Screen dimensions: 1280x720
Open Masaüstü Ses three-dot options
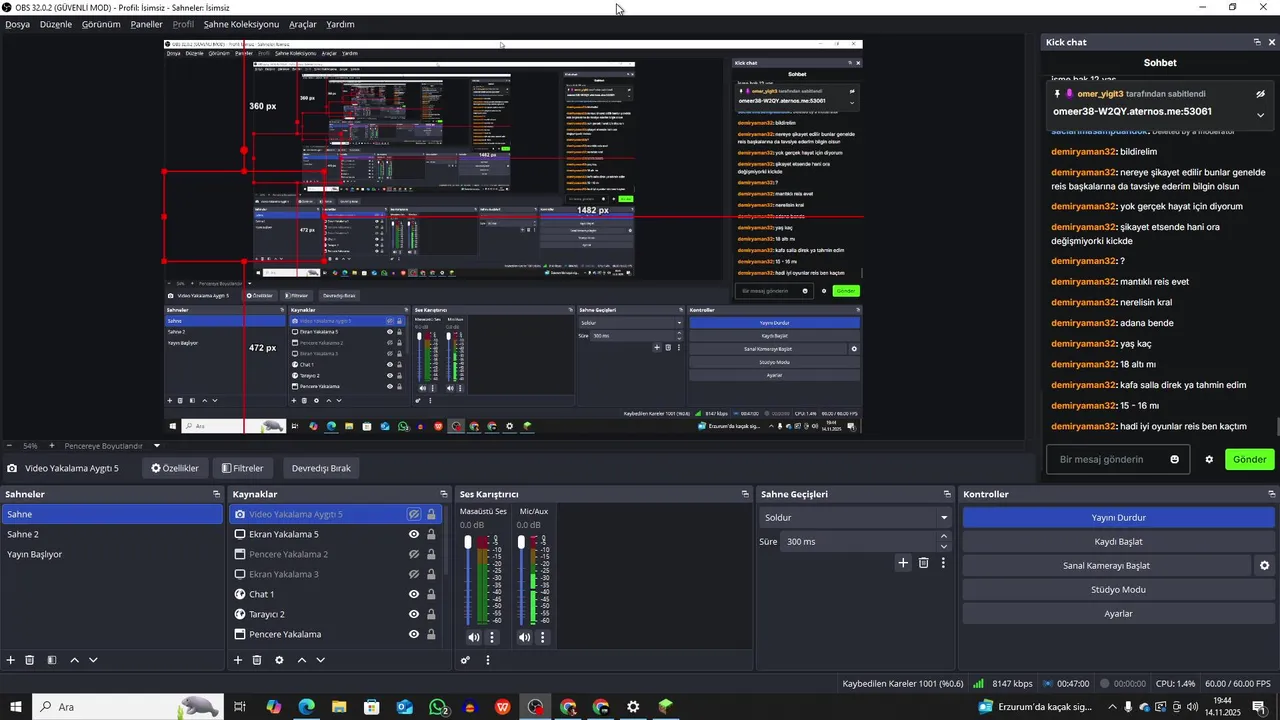pyautogui.click(x=491, y=637)
